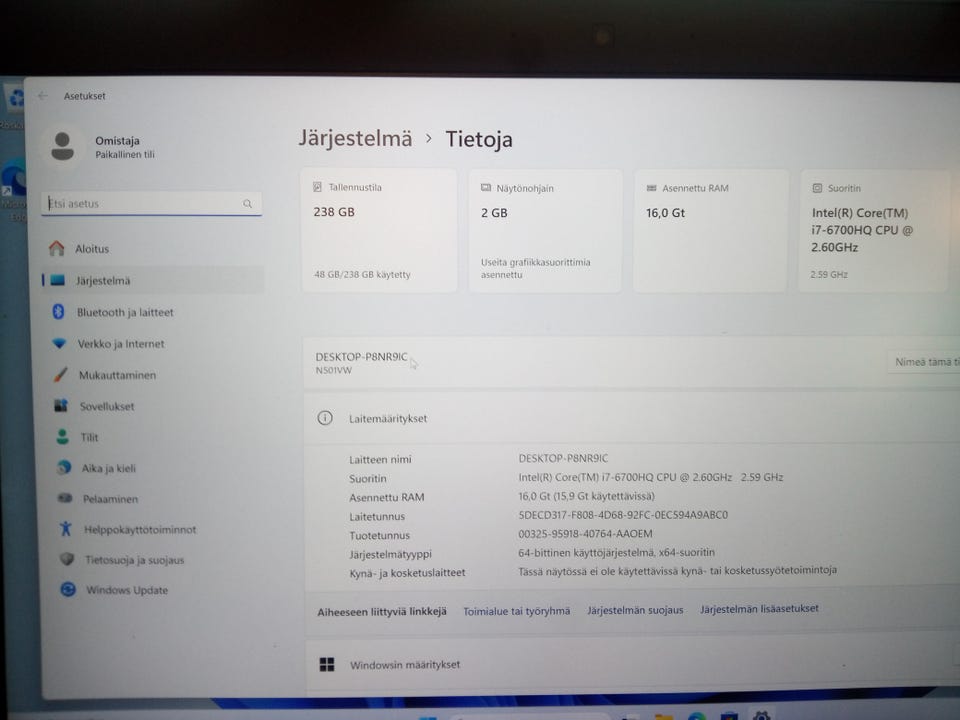Select Windows Update in sidebar
Screen dimensions: 960x720
[x=160, y=590]
